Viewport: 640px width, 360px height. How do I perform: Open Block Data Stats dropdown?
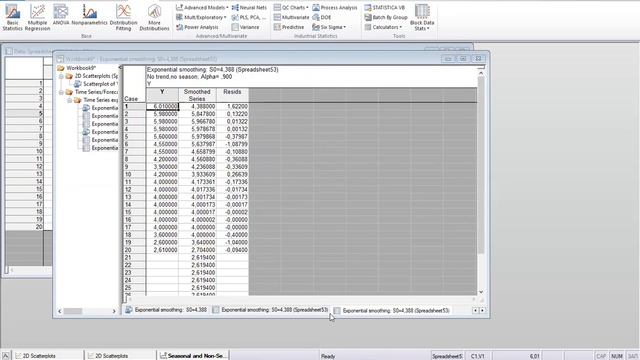pyautogui.click(x=422, y=17)
